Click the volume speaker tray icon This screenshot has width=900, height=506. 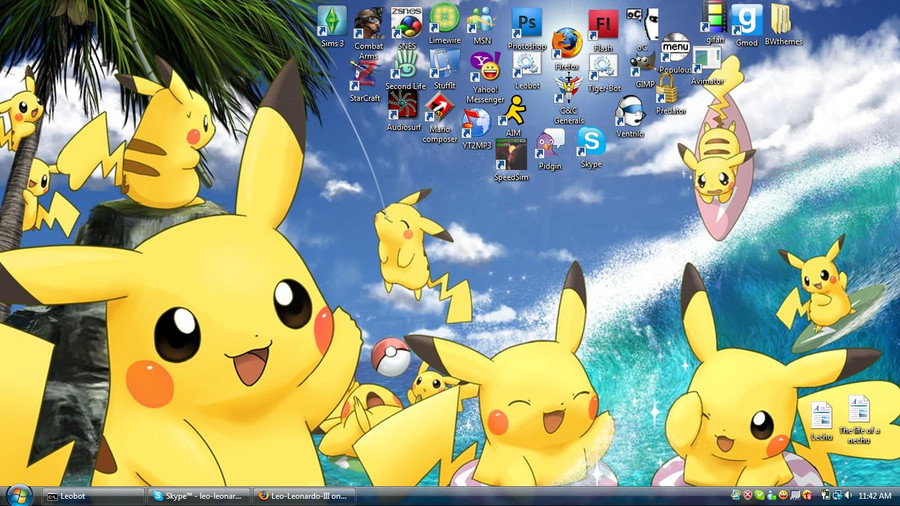tap(848, 495)
